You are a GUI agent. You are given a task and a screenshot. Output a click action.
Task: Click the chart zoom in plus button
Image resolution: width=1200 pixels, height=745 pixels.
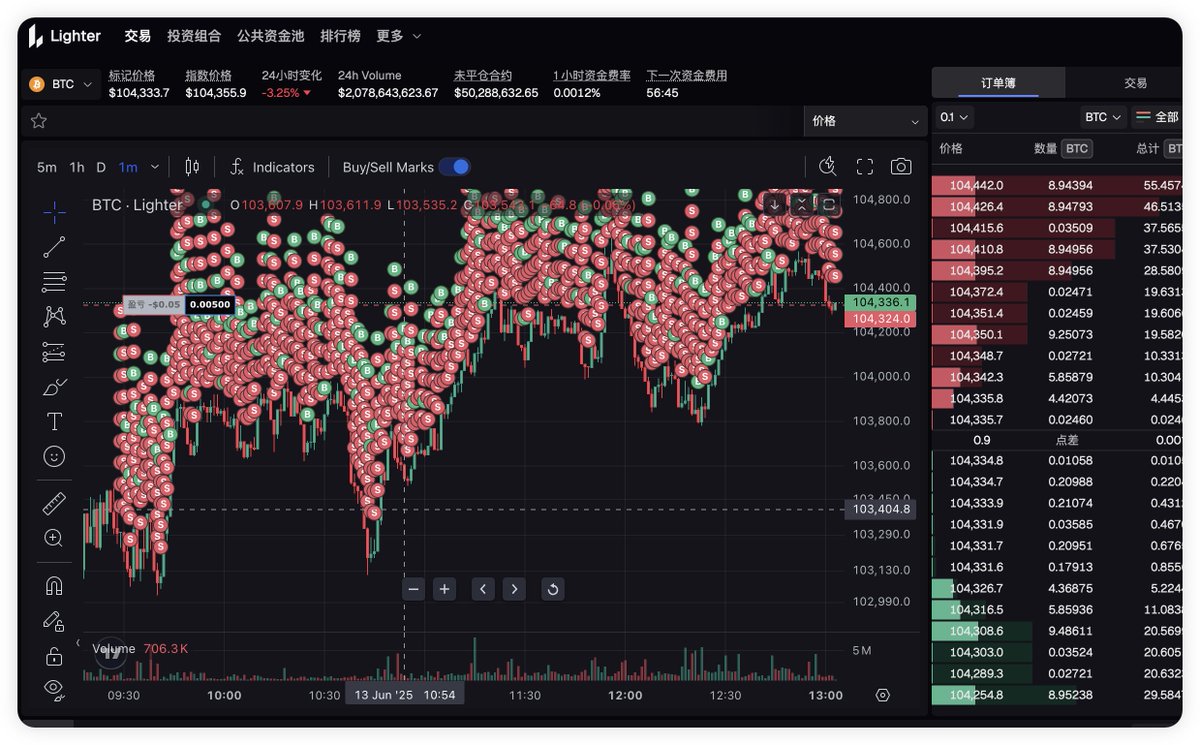click(x=444, y=589)
